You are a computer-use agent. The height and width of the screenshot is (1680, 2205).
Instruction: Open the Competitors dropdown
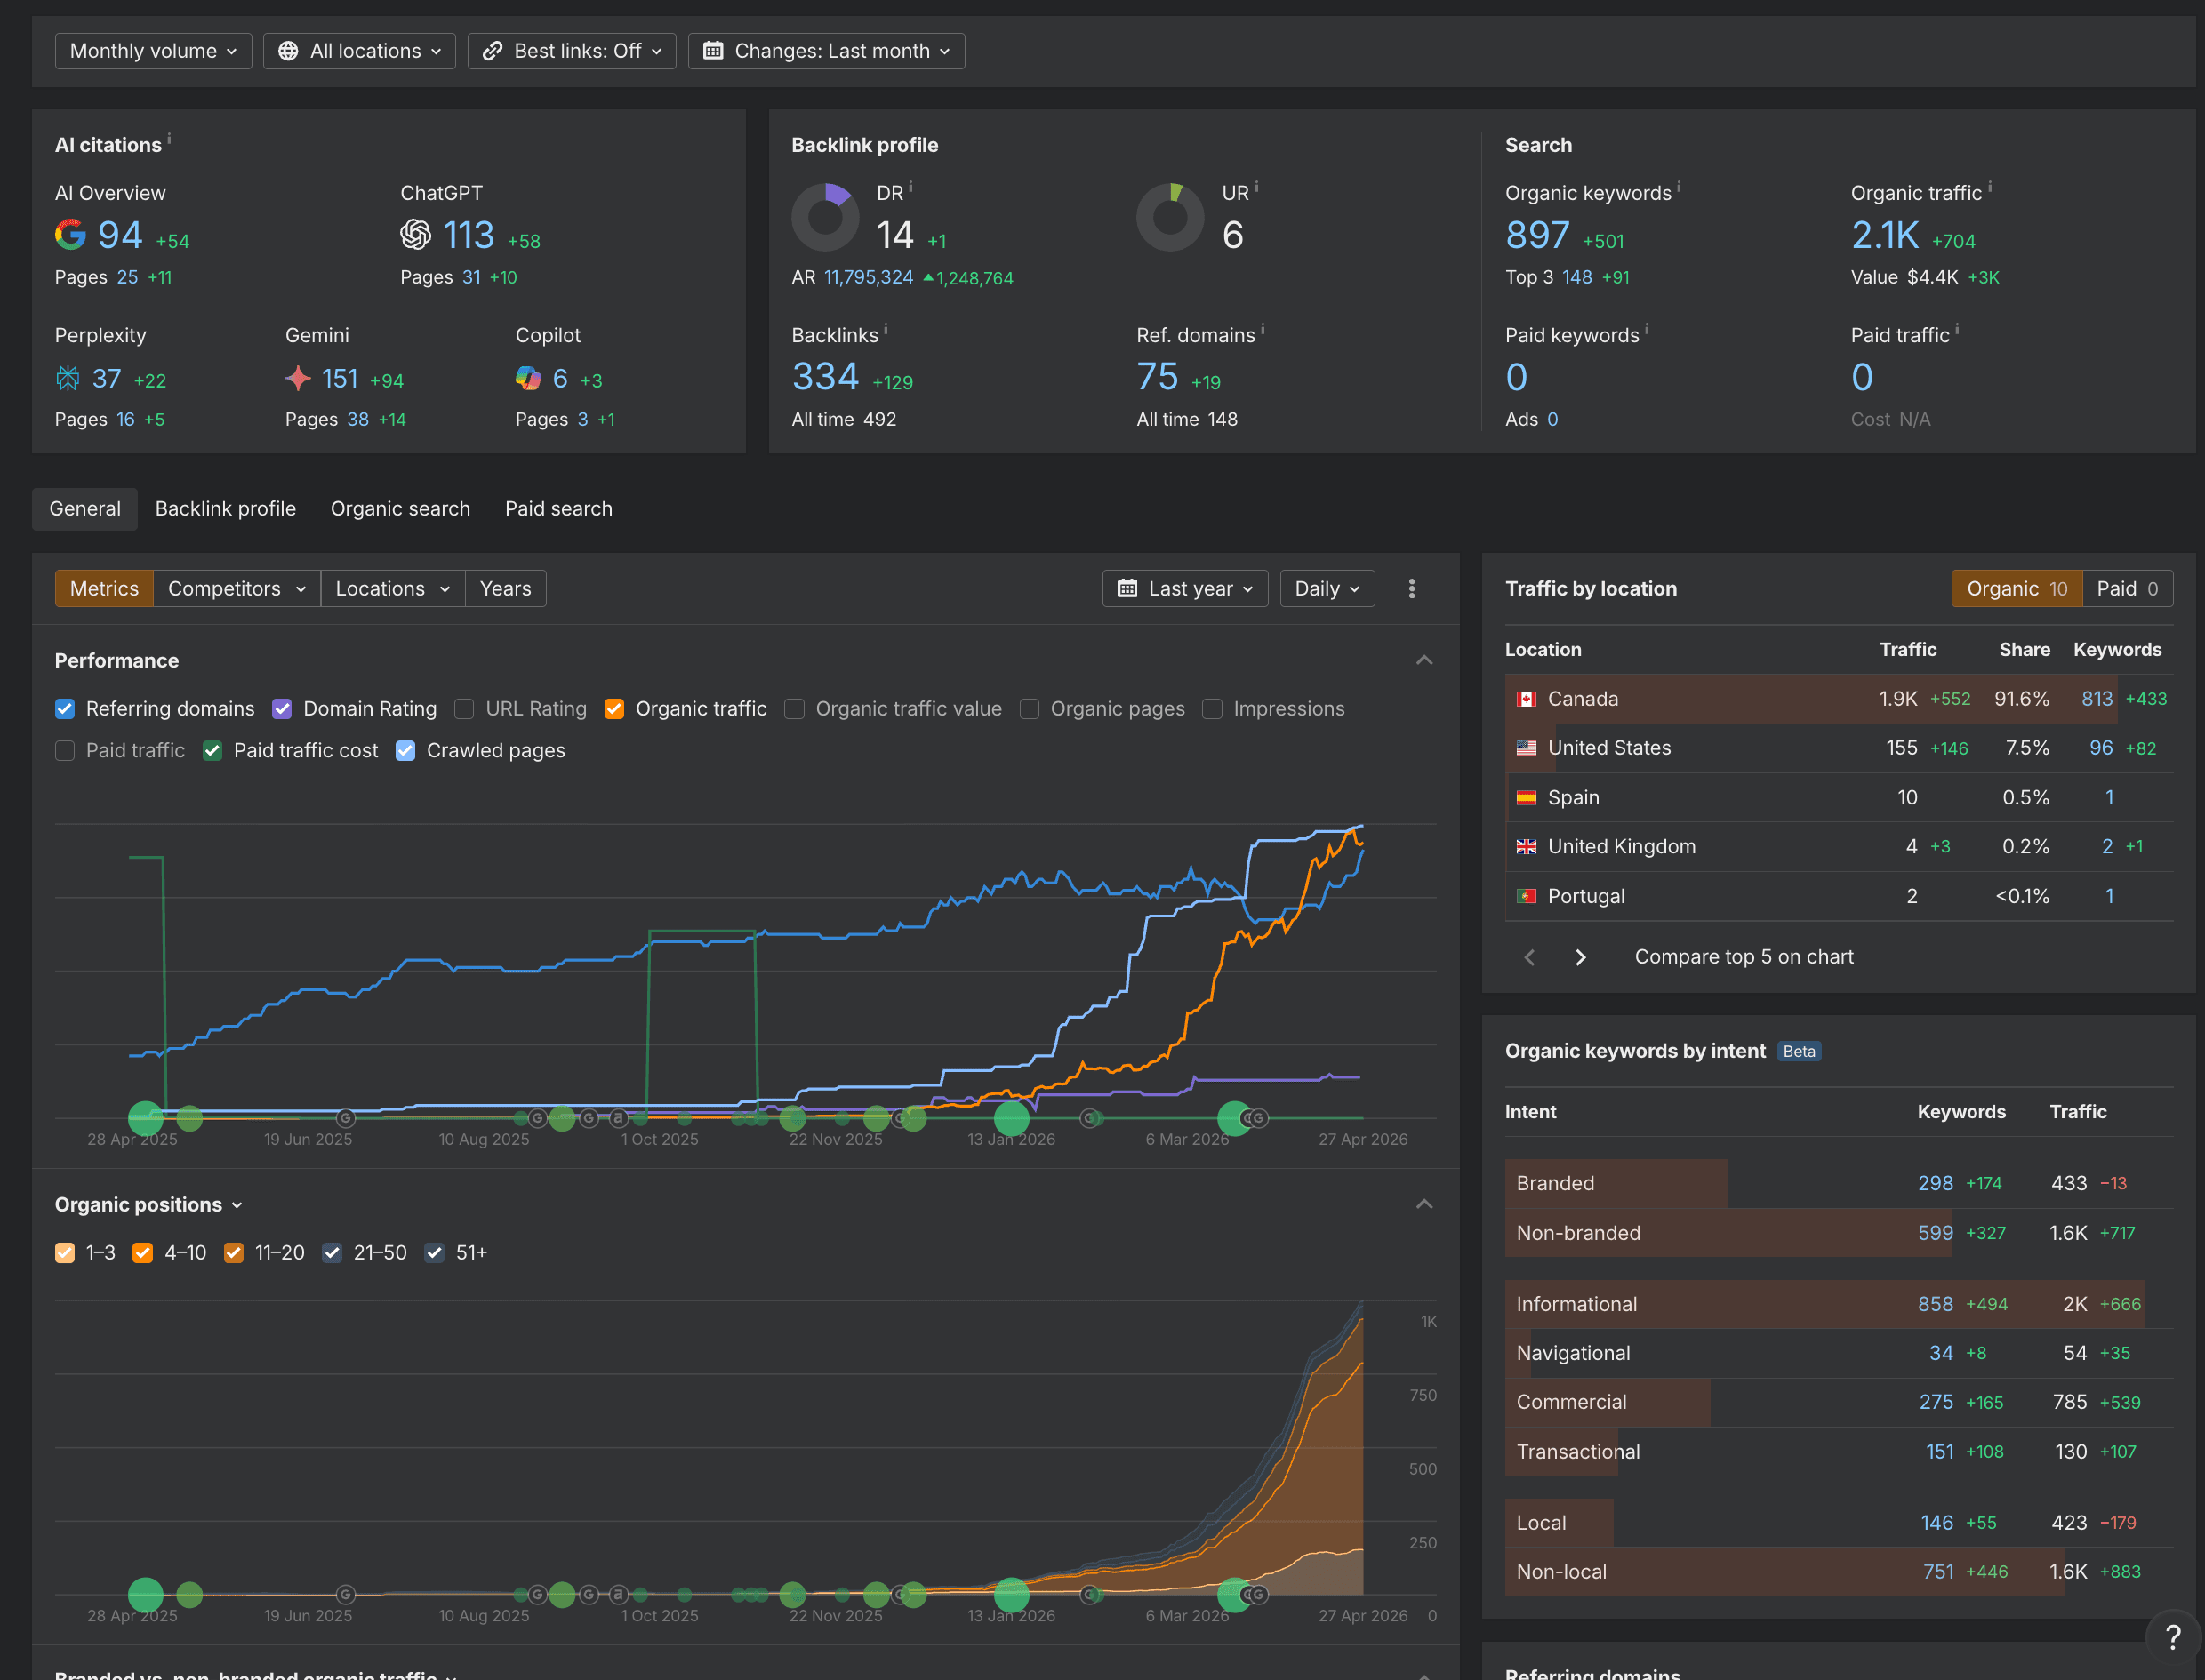237,589
